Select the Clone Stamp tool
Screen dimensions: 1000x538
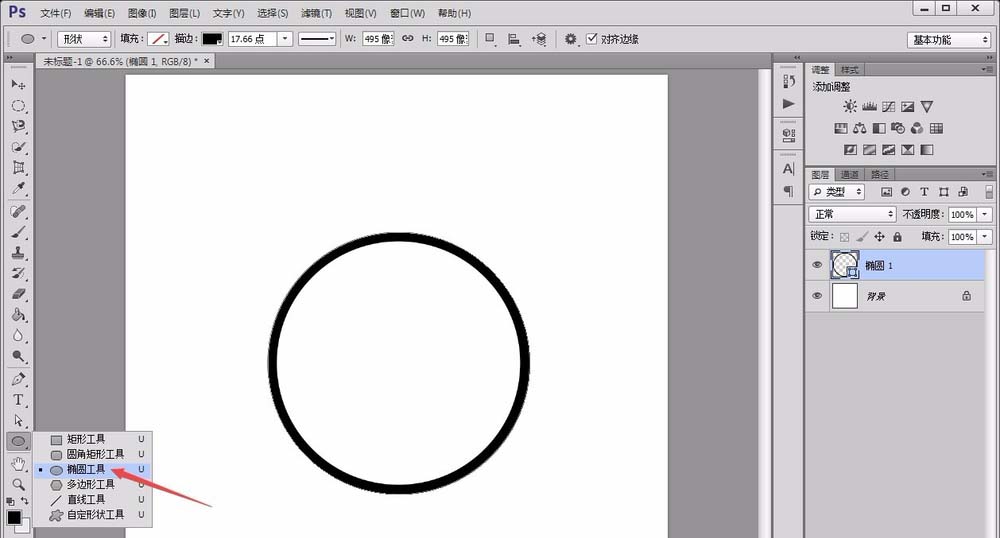click(18, 253)
